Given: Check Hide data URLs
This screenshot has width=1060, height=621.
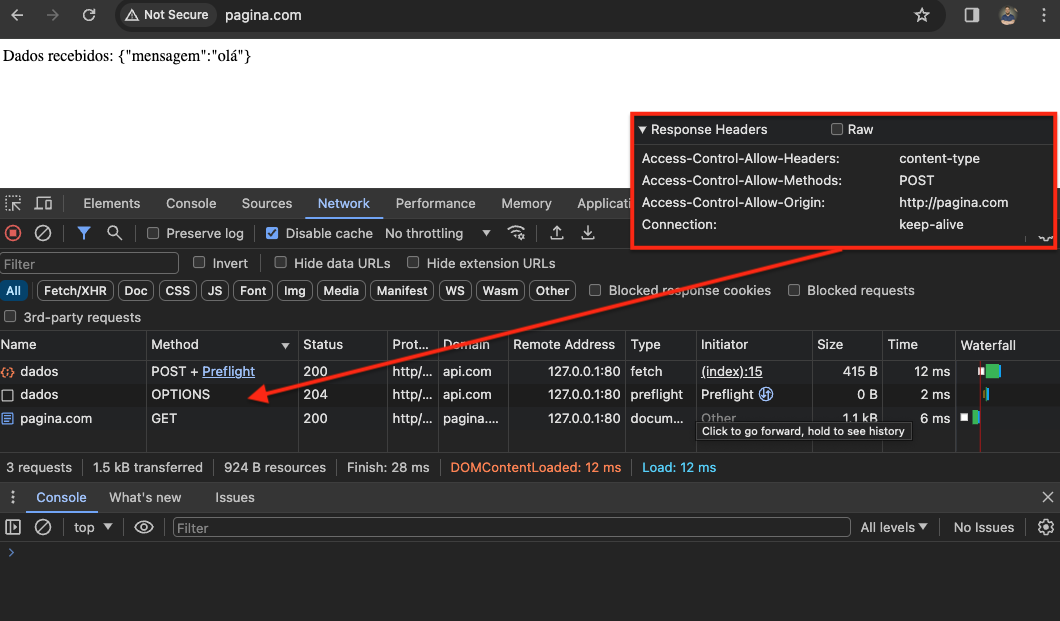Looking at the screenshot, I should 281,263.
